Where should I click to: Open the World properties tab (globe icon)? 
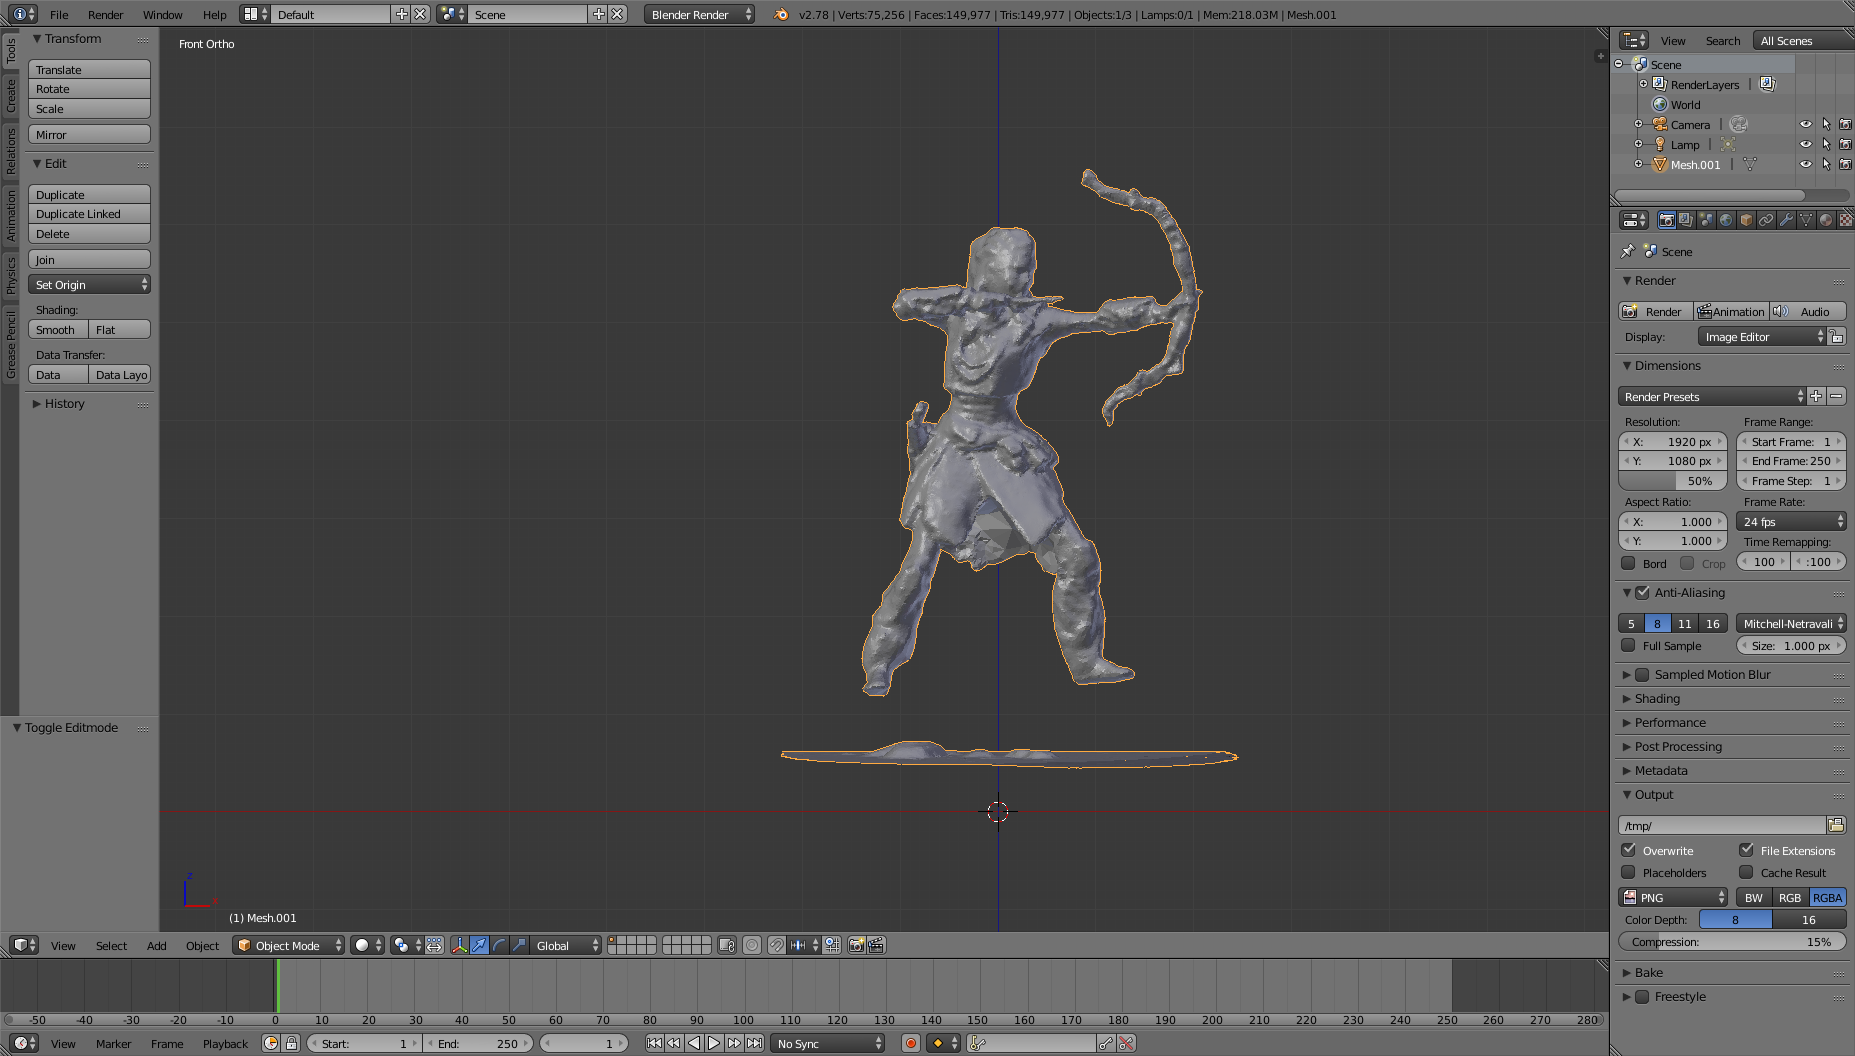click(x=1726, y=220)
